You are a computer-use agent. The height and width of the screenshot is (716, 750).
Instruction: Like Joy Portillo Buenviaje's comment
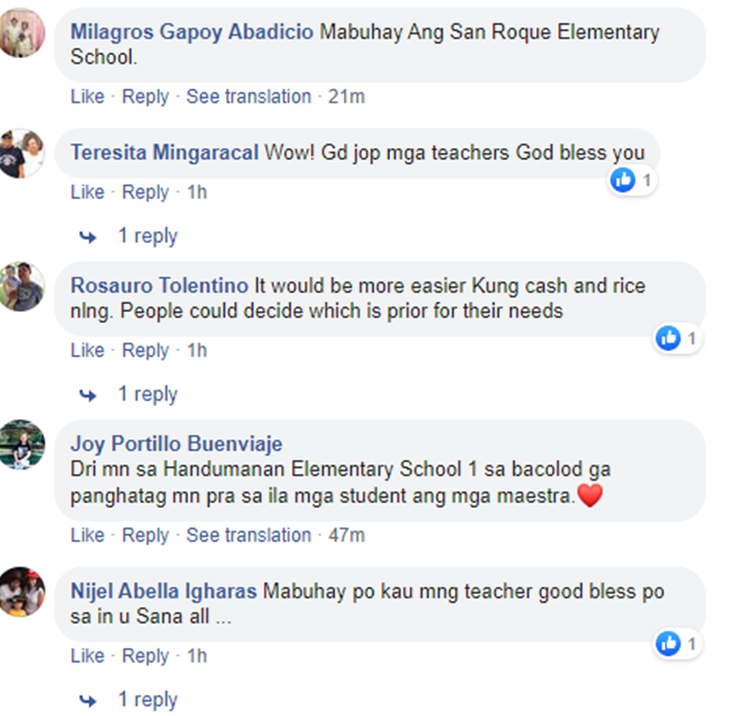[88, 535]
